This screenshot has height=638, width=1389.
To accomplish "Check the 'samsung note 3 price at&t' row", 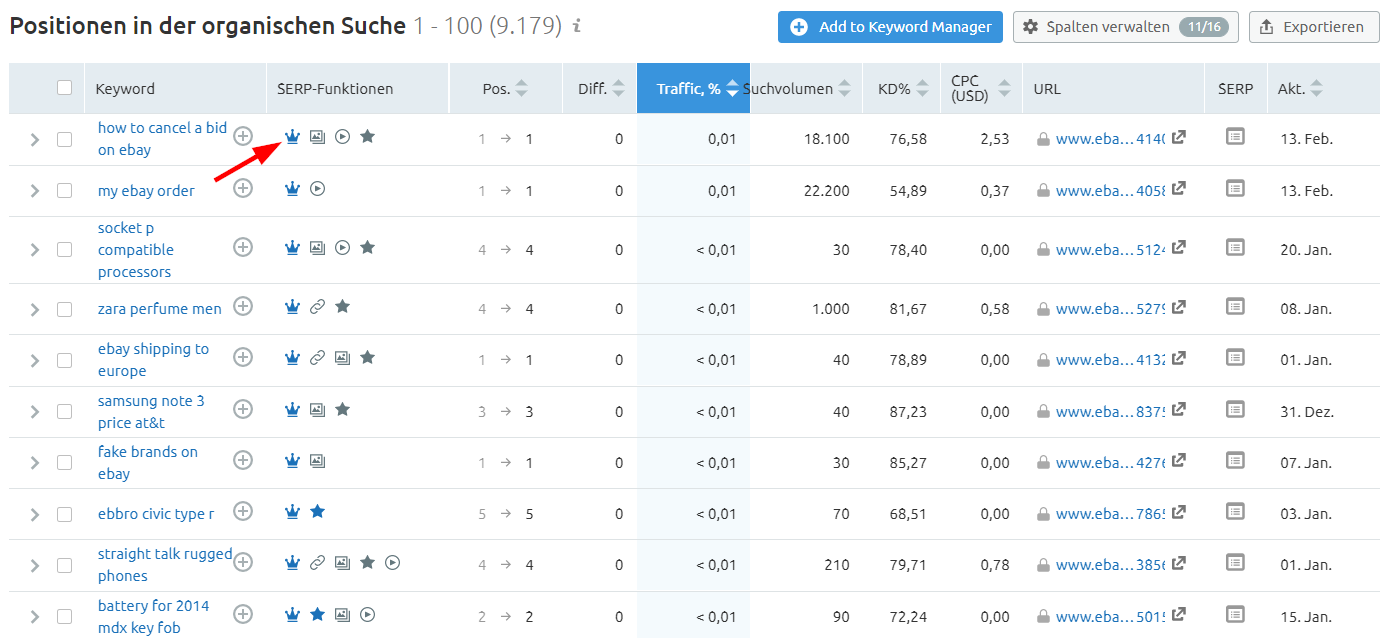I will tap(65, 412).
